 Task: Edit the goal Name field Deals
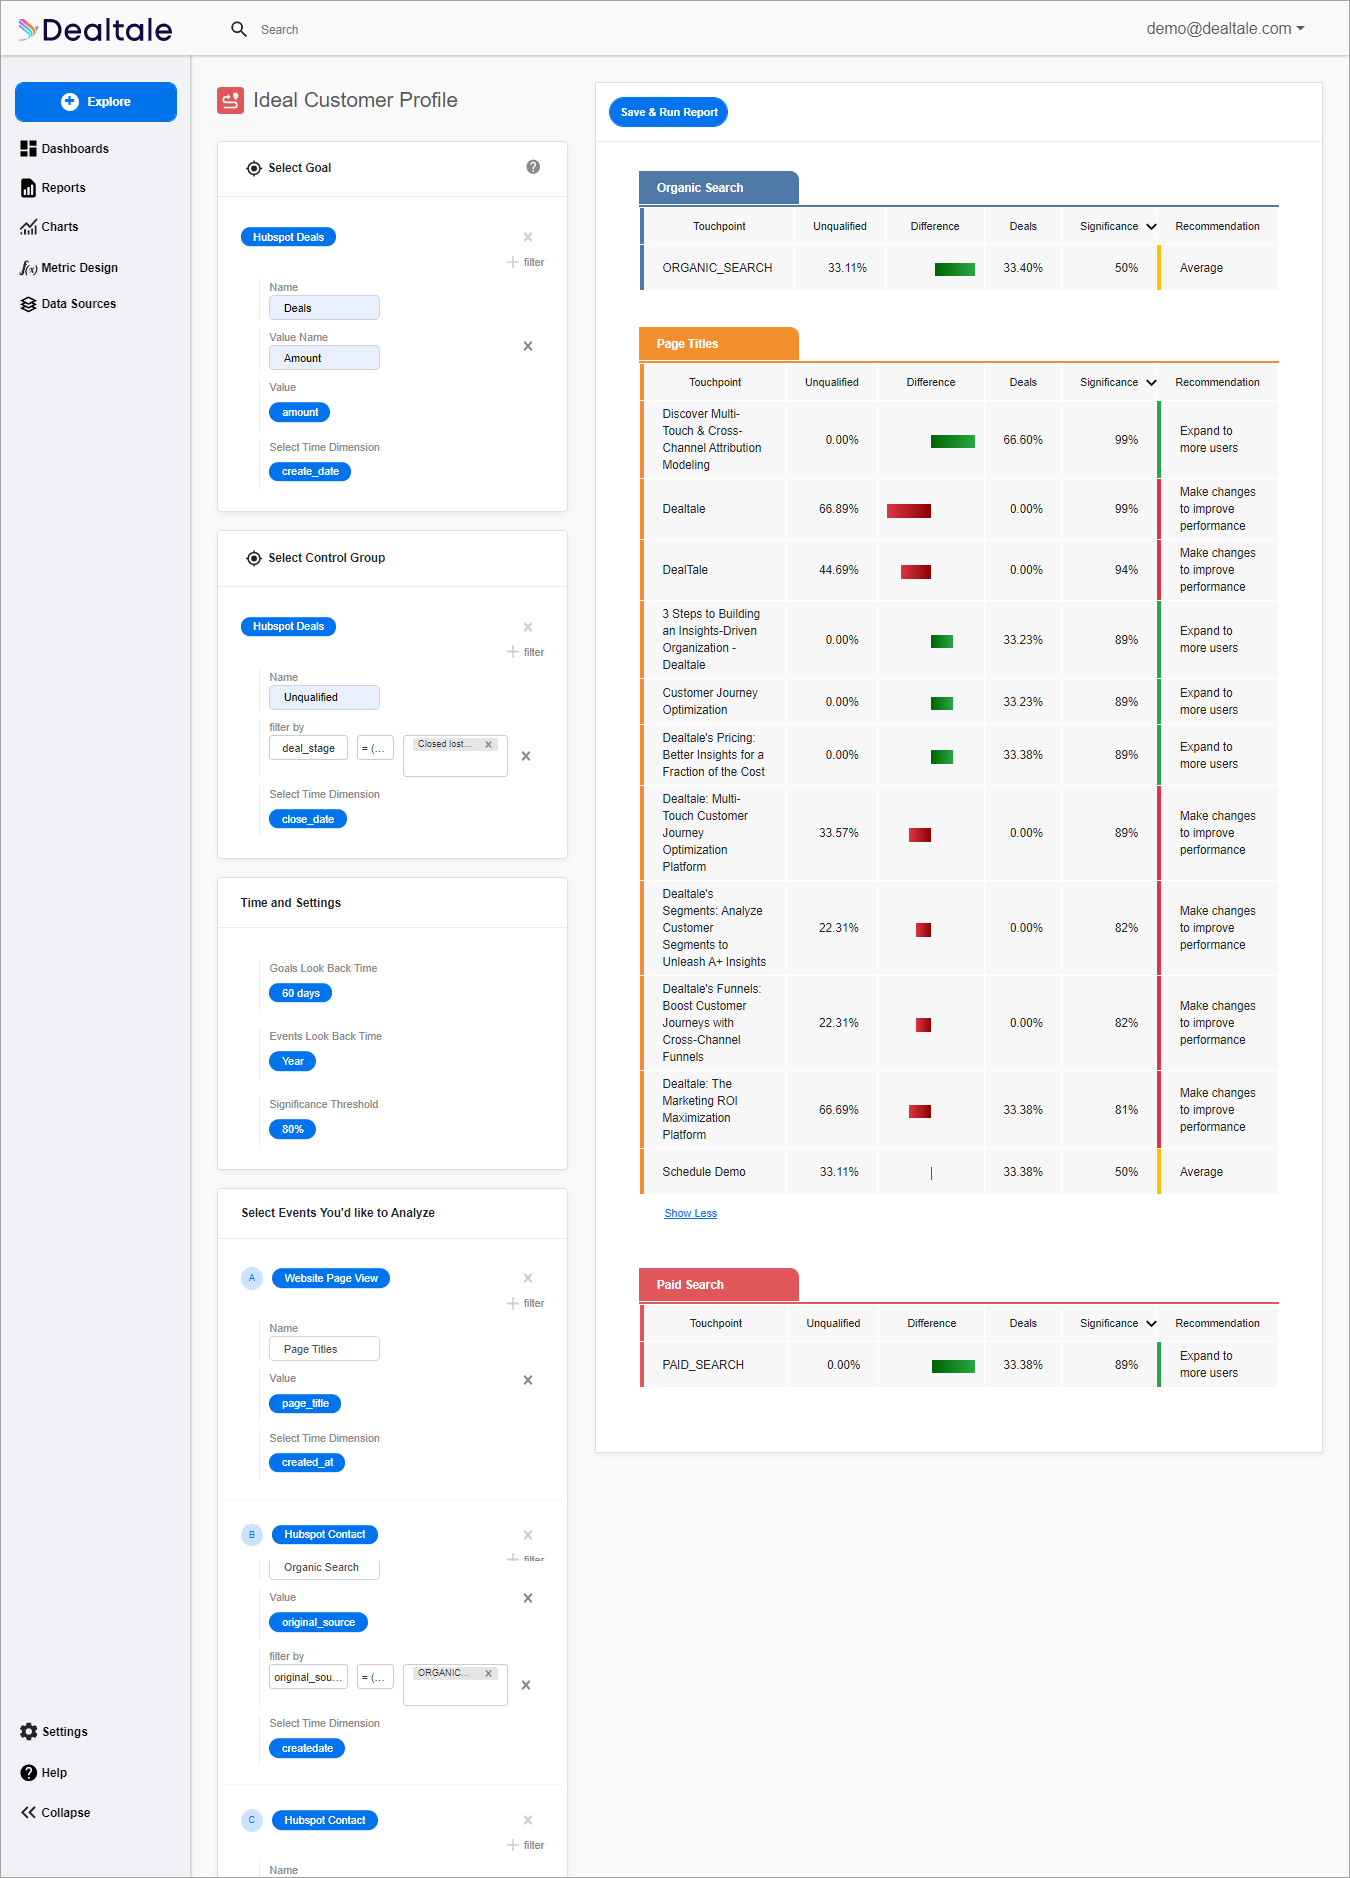(x=324, y=308)
